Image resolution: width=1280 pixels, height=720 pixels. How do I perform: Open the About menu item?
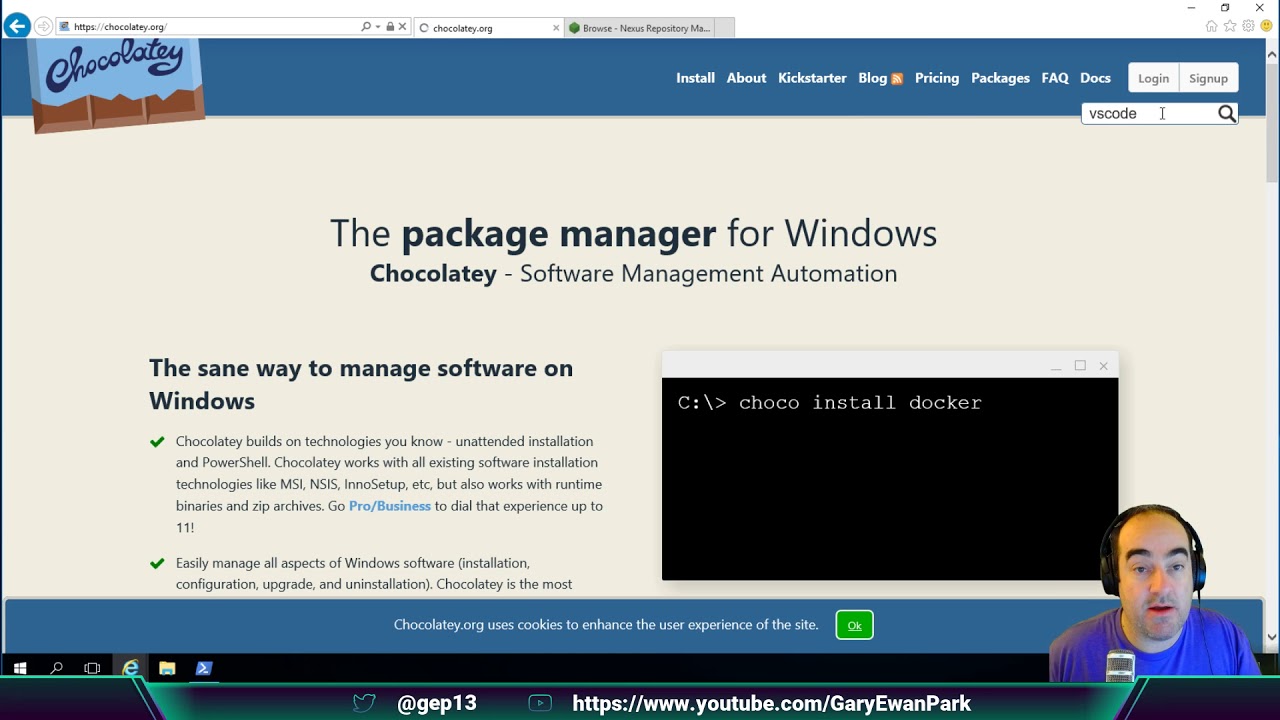point(746,78)
